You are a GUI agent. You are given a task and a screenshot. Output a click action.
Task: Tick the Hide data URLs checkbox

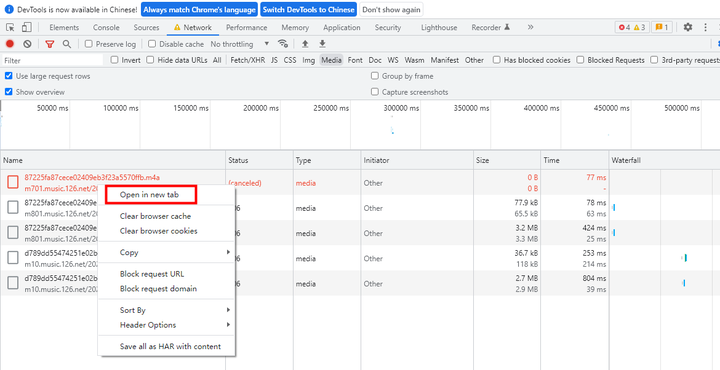pyautogui.click(x=150, y=60)
